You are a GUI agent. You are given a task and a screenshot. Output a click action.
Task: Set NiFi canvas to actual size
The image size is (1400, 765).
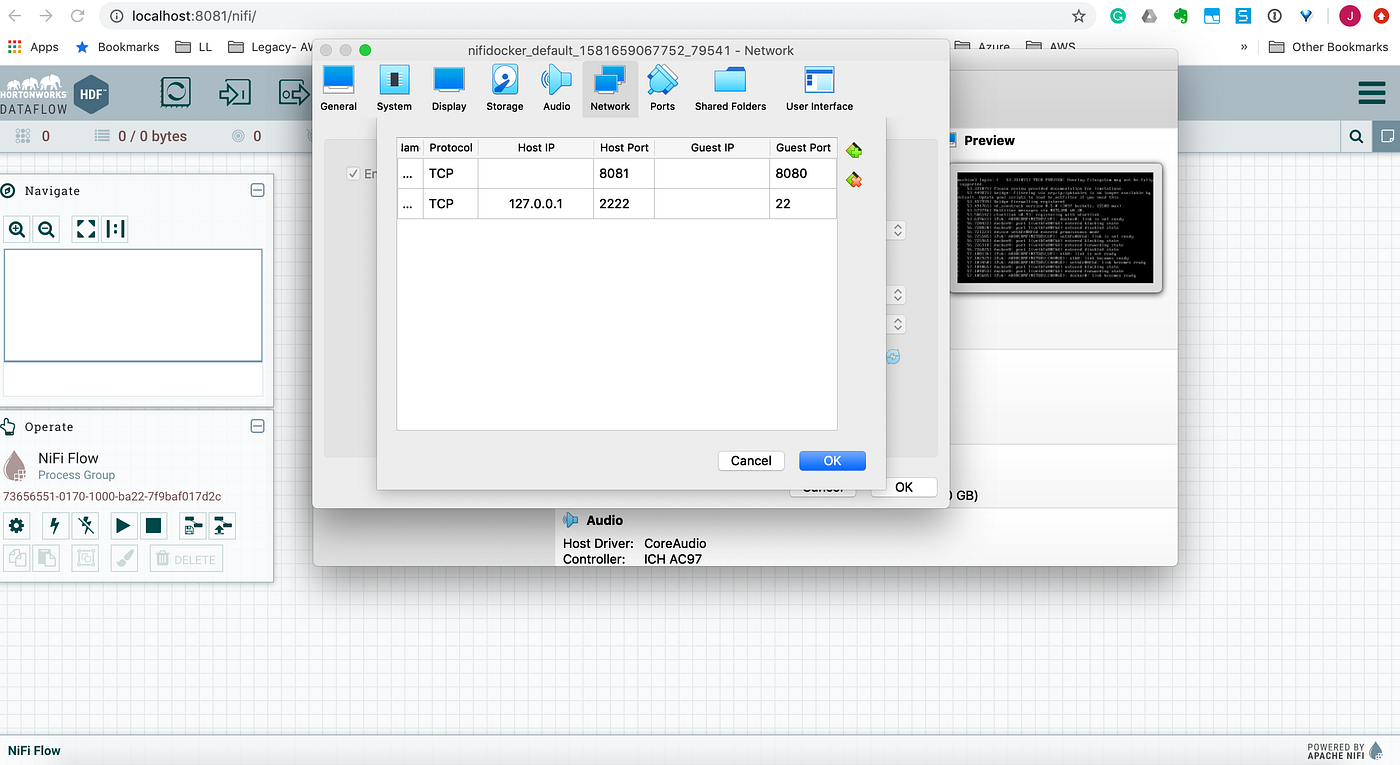coord(116,229)
